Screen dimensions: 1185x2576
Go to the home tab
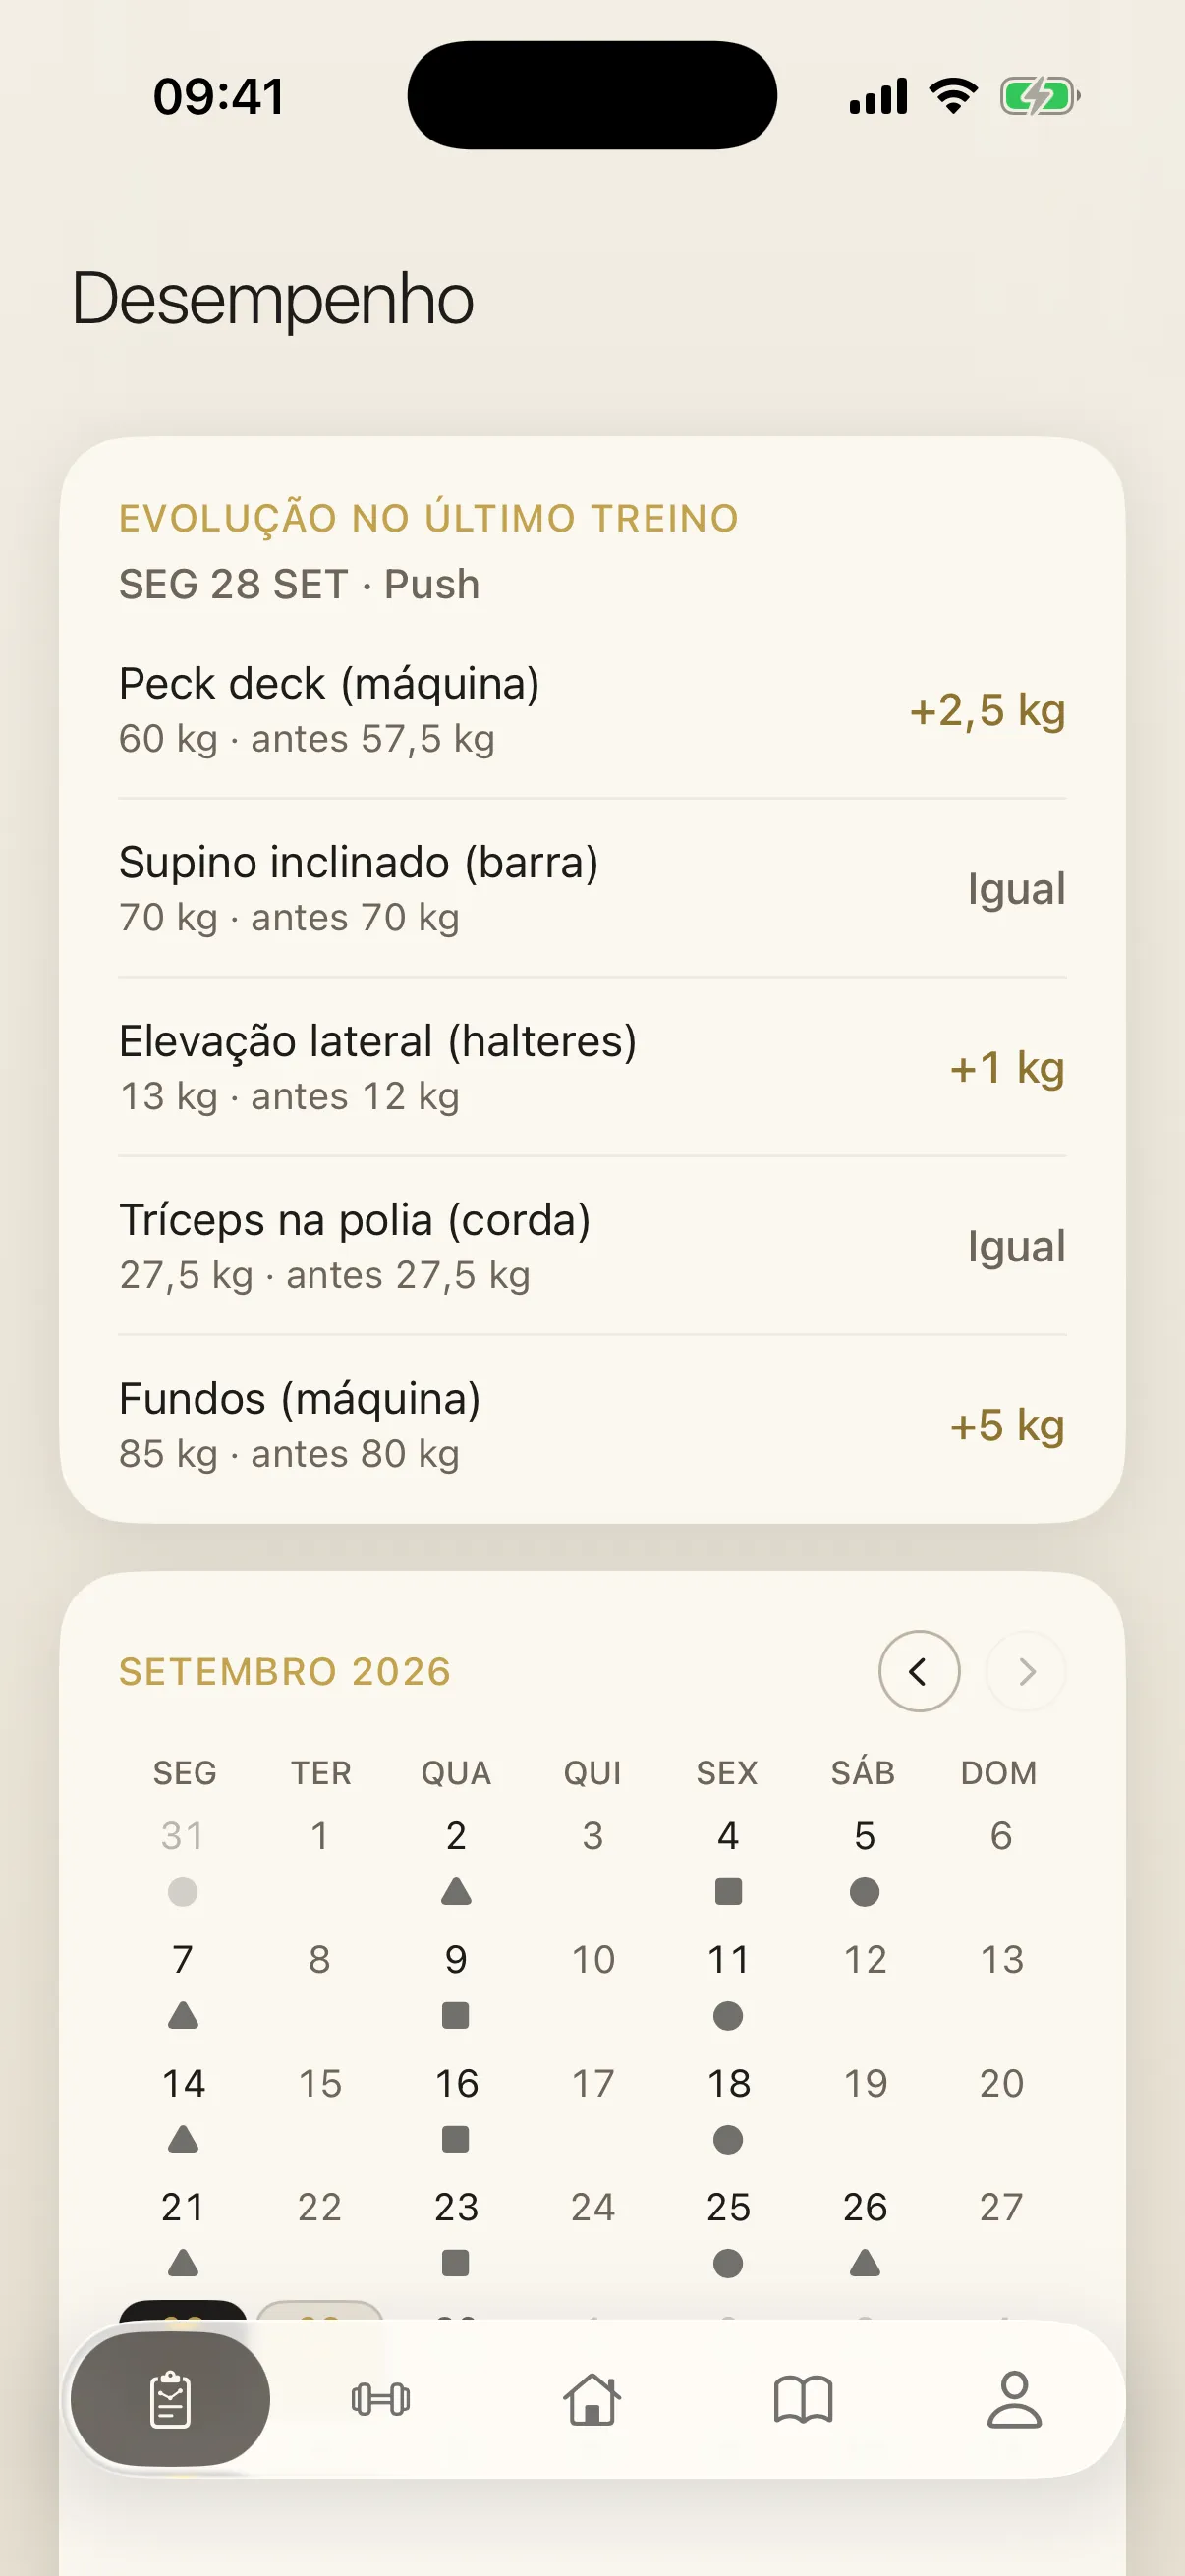pyautogui.click(x=592, y=2399)
